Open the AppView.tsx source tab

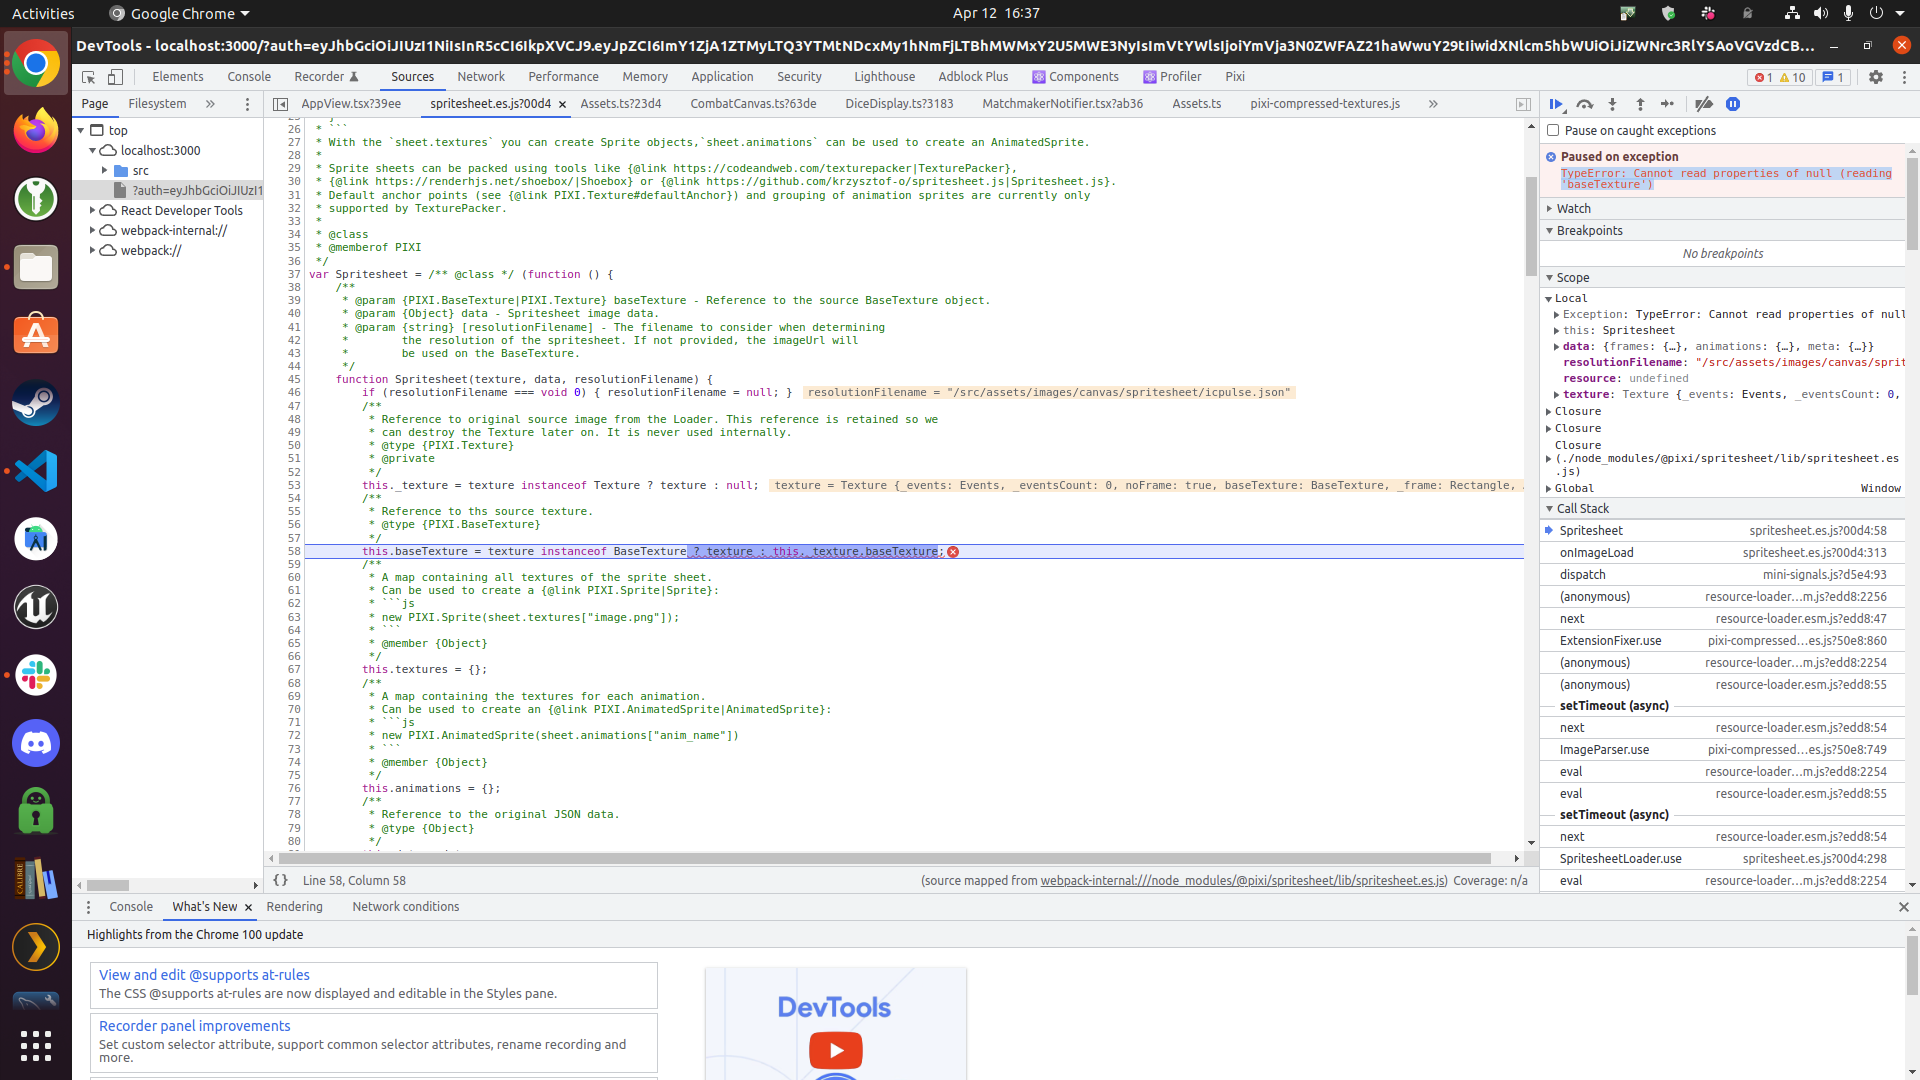point(351,104)
